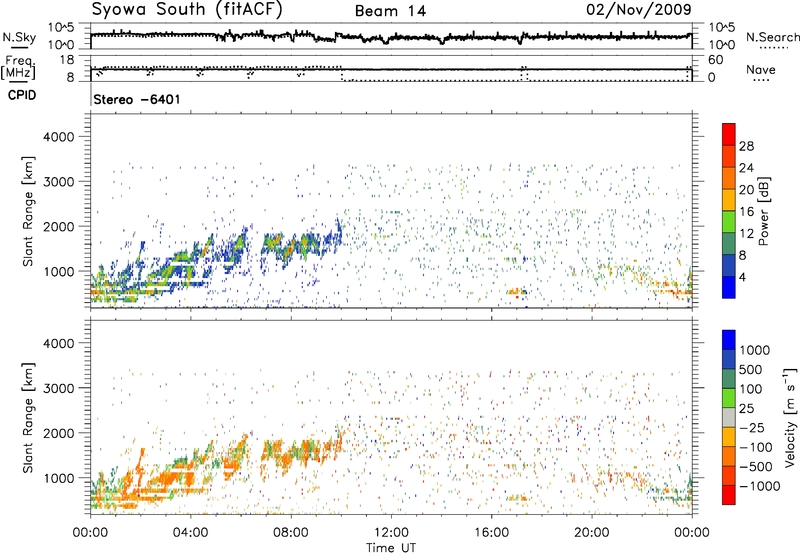Click the 16 label on Power colorbar

746,212
